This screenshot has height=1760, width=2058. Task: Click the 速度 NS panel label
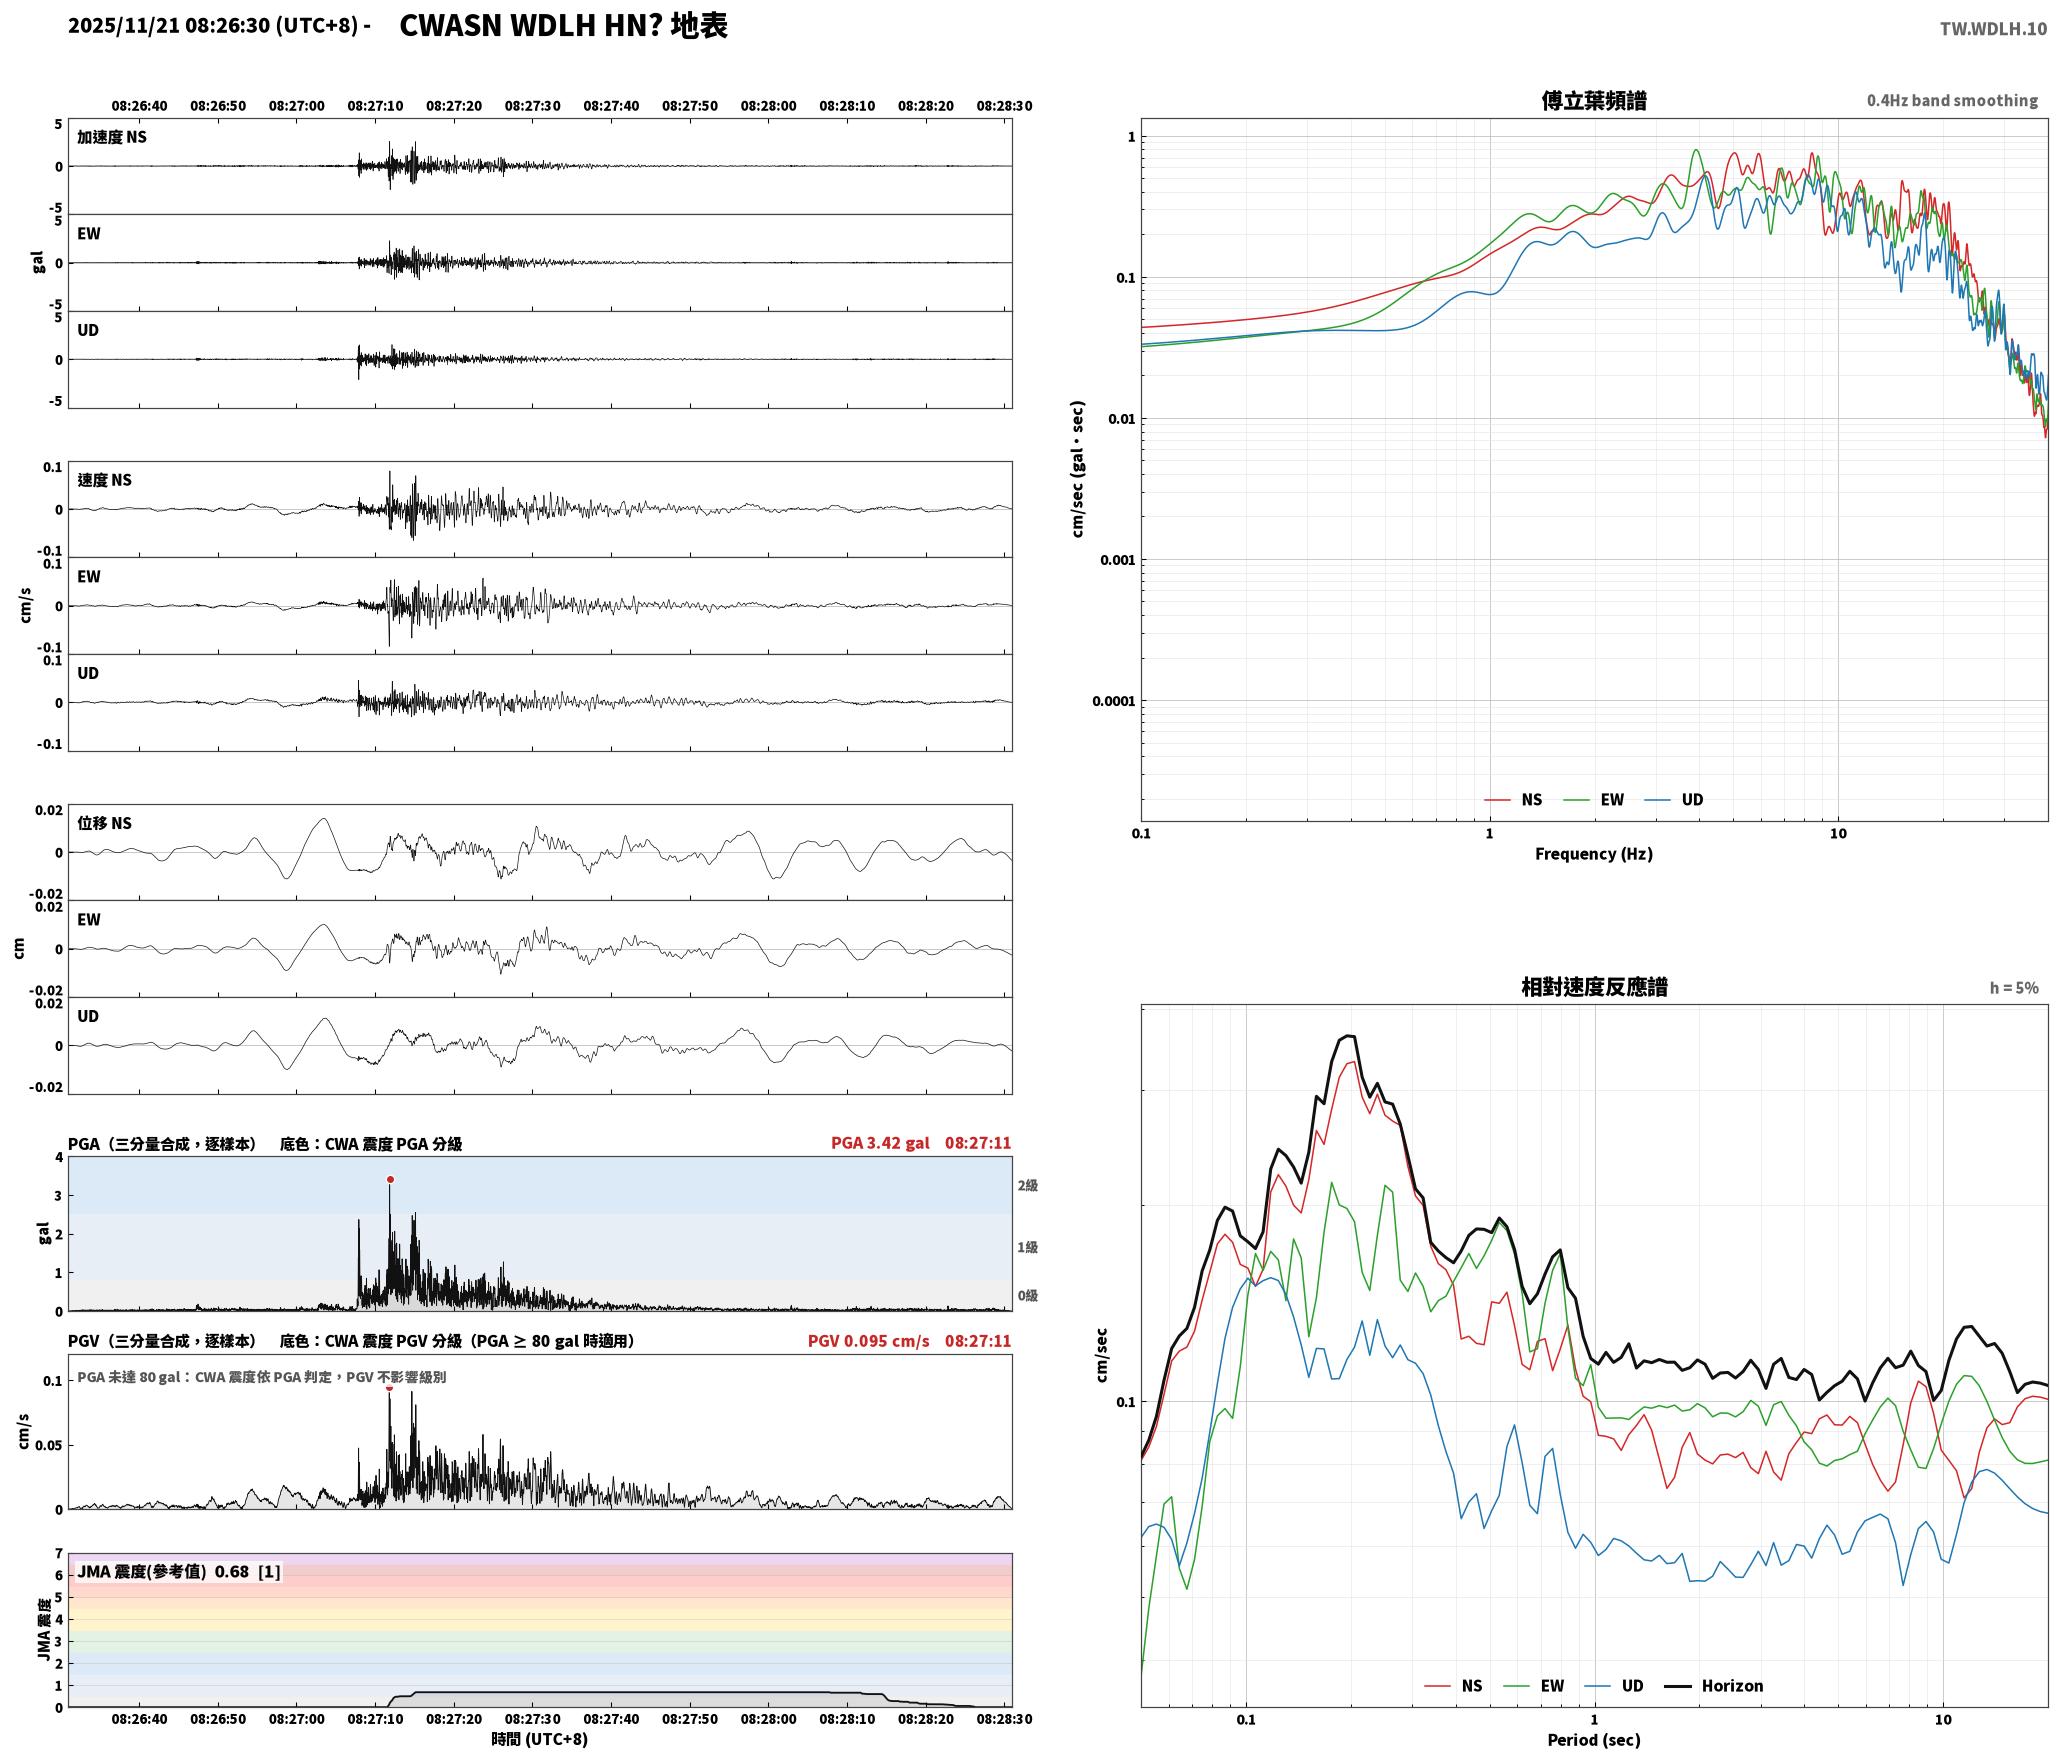(104, 480)
